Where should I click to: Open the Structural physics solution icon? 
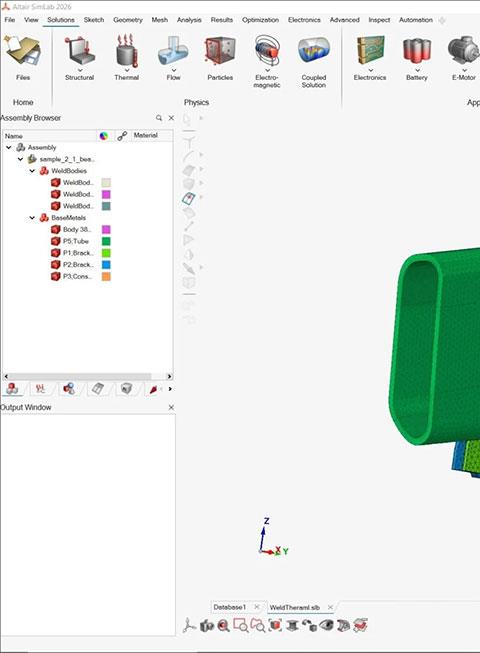coord(80,52)
